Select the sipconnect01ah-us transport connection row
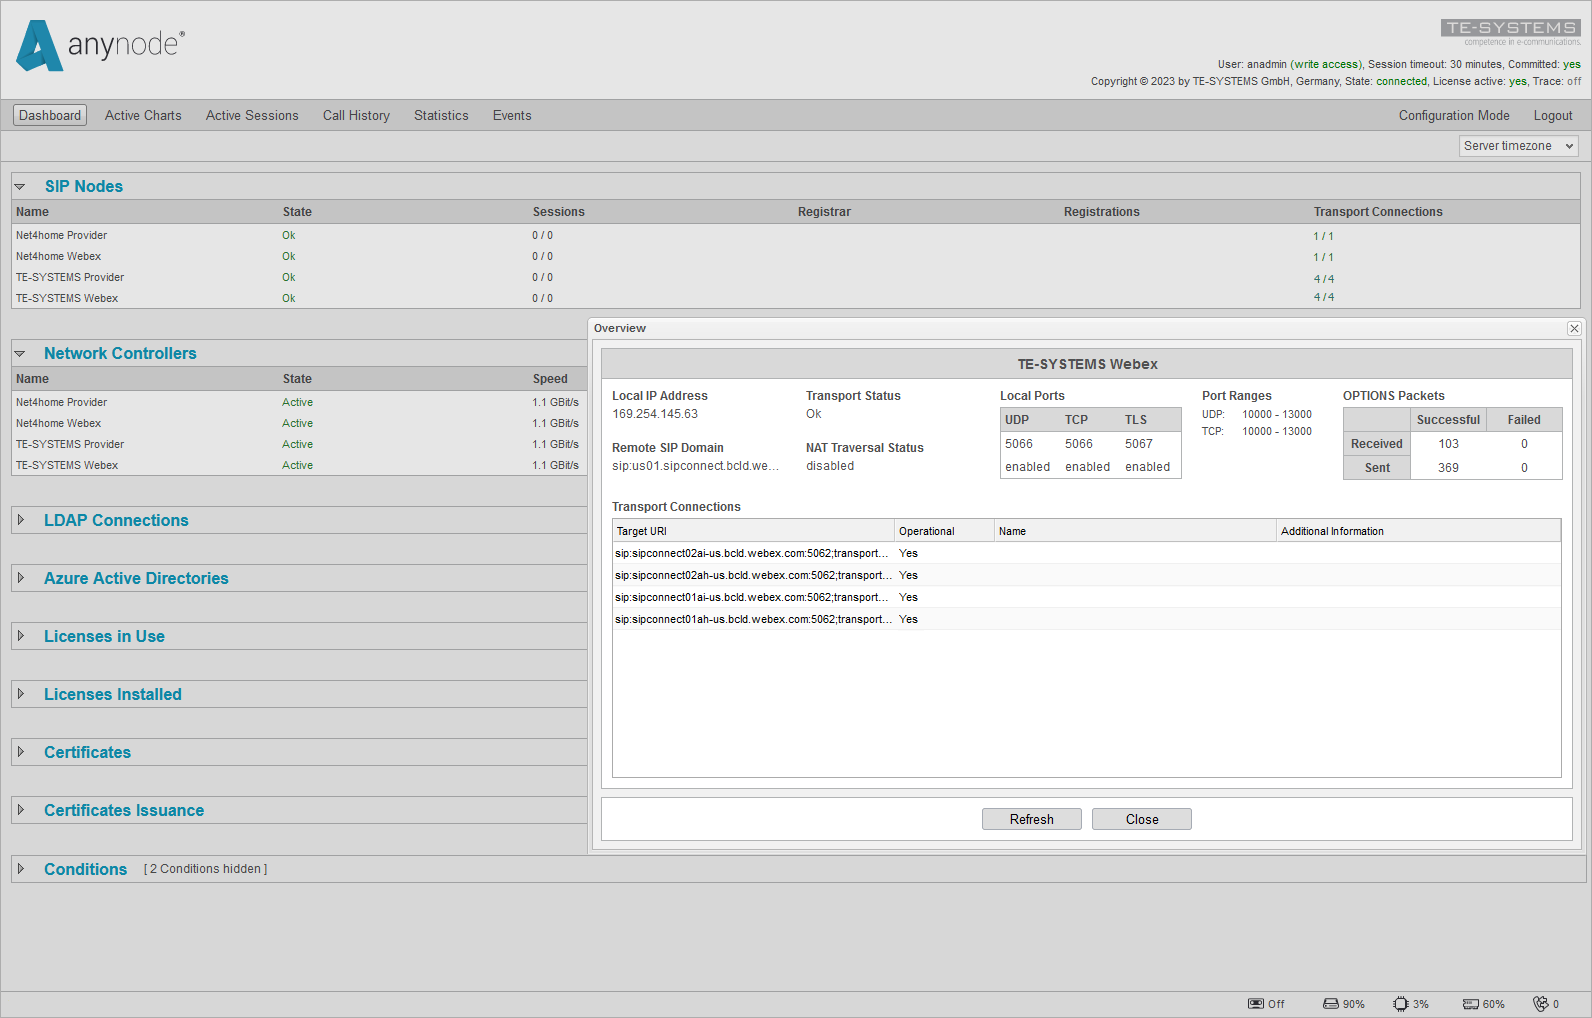Viewport: 1592px width, 1018px height. [x=1086, y=619]
